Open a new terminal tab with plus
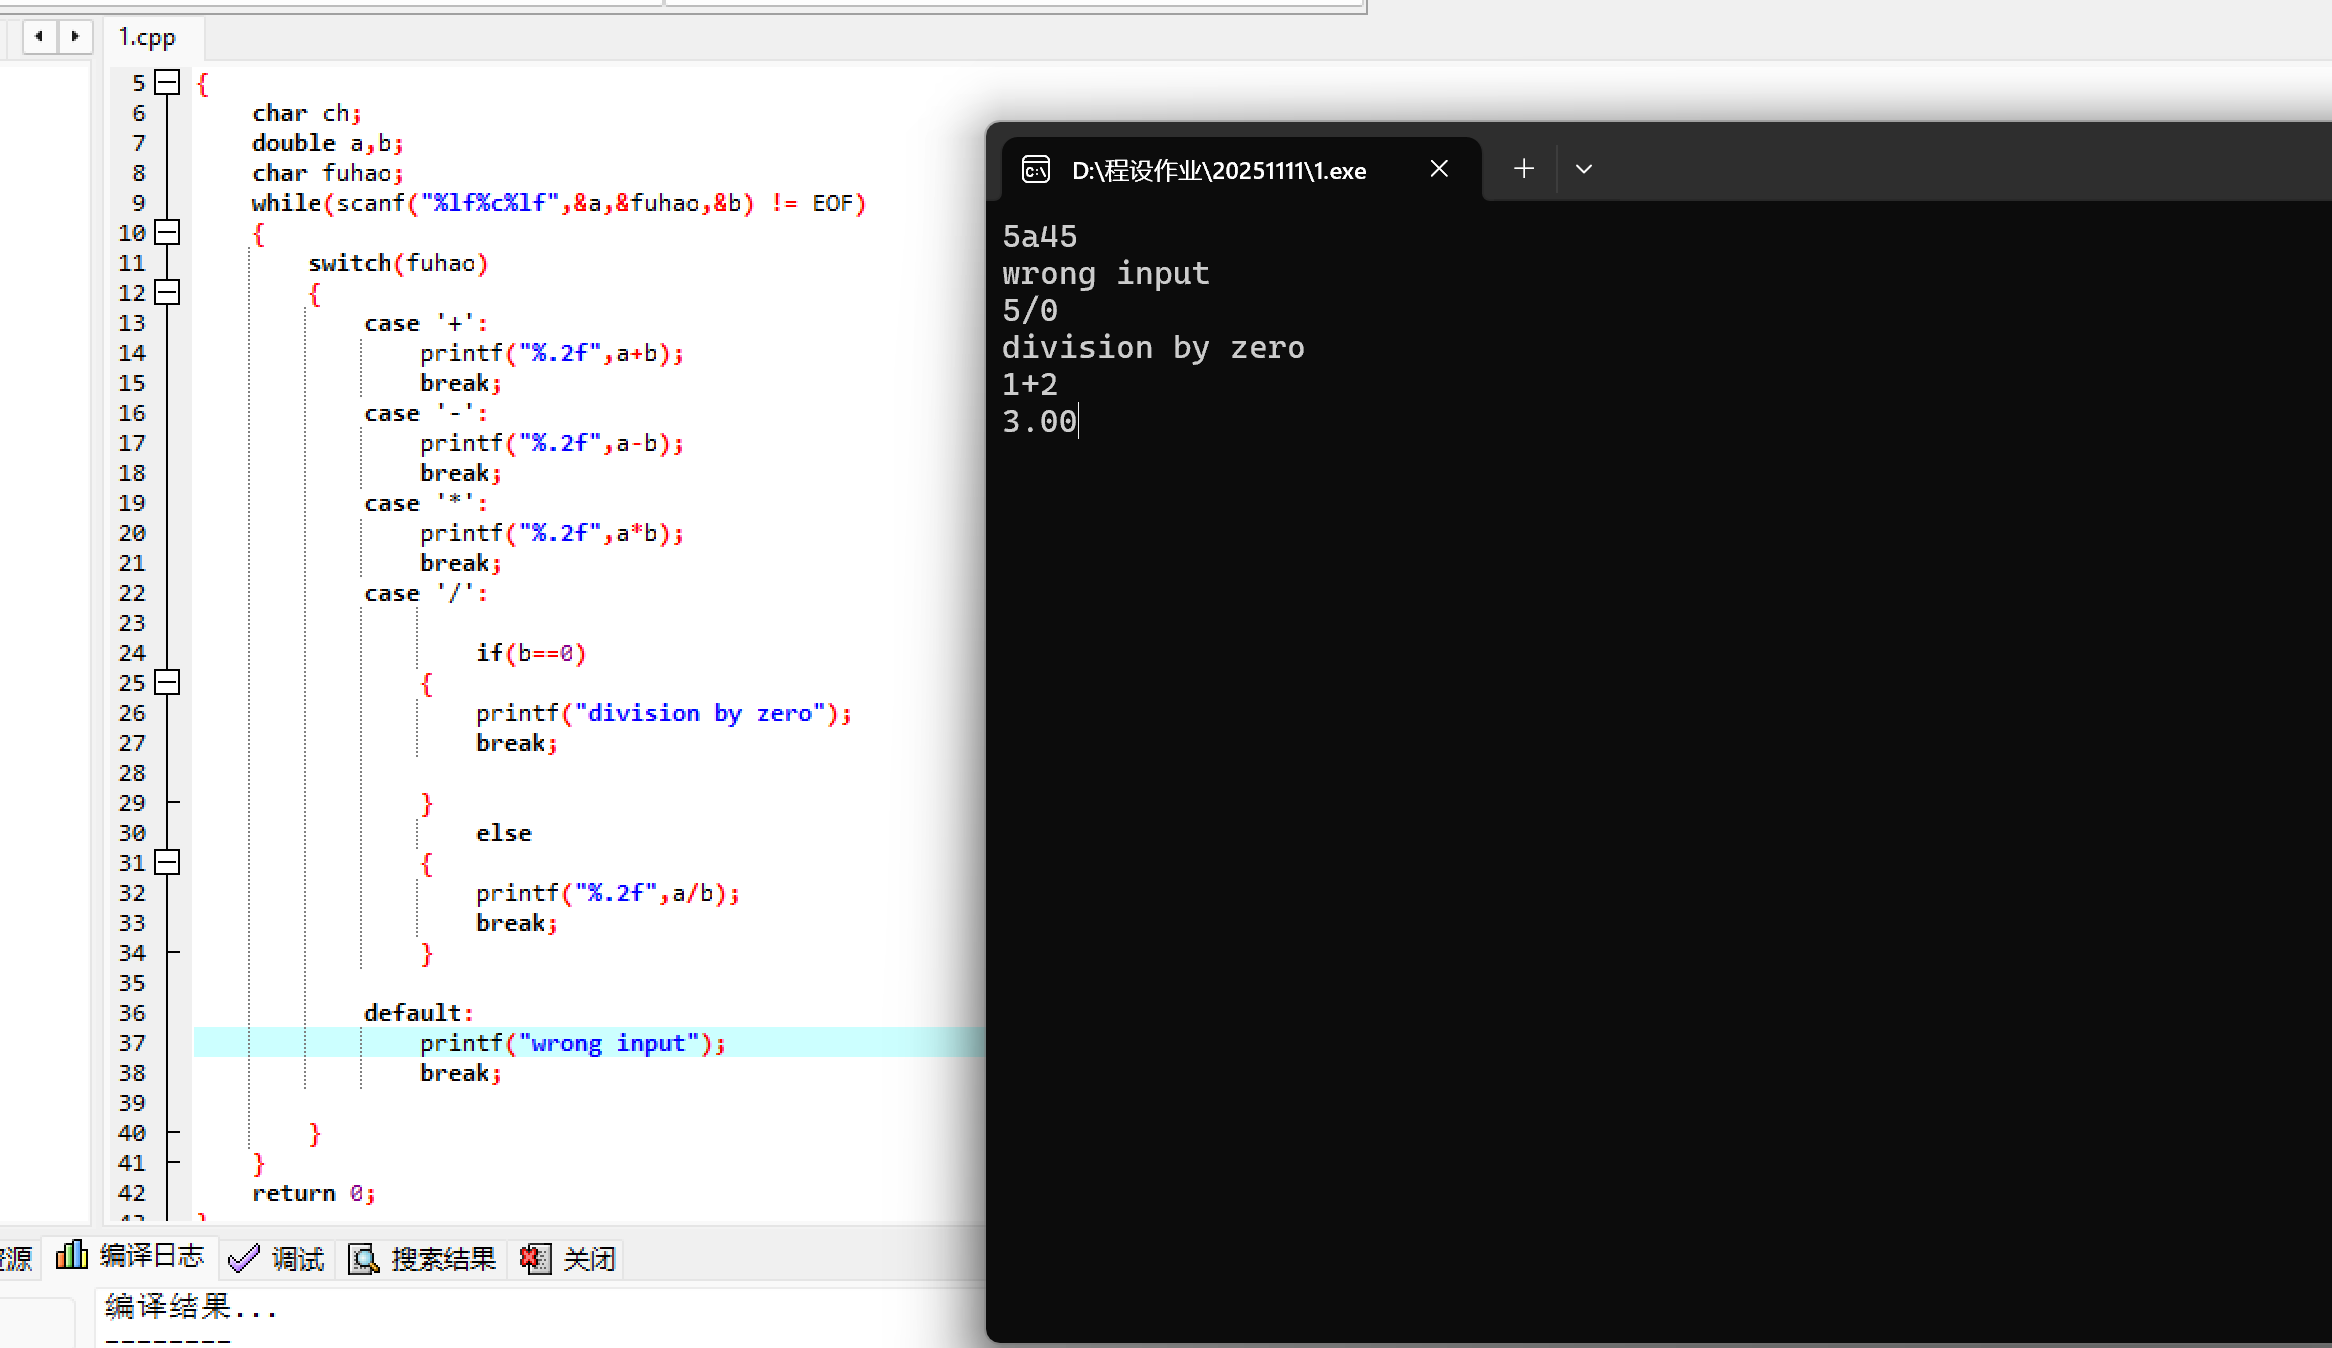 pos(1523,169)
